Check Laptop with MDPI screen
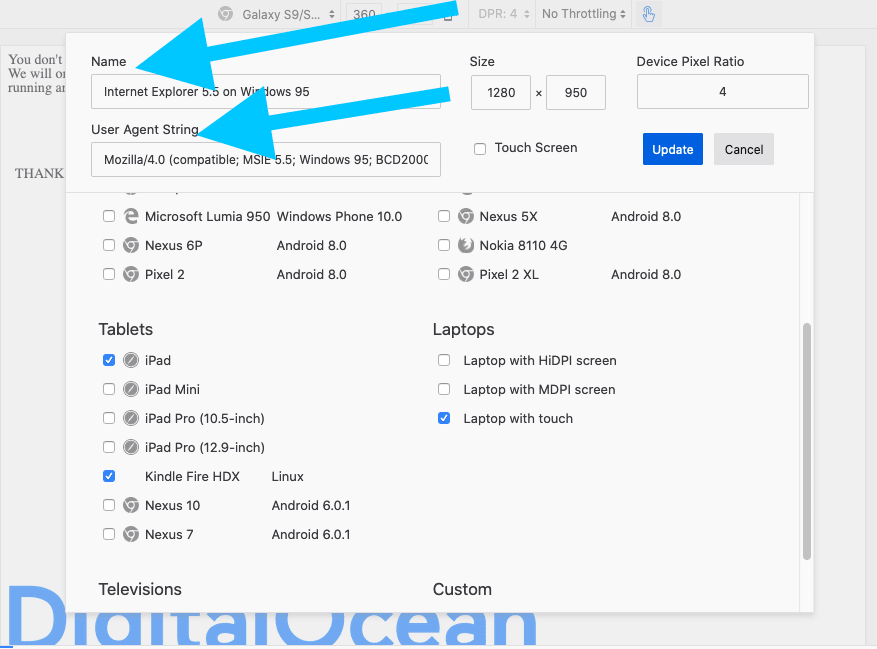This screenshot has height=649, width=877. click(x=444, y=389)
